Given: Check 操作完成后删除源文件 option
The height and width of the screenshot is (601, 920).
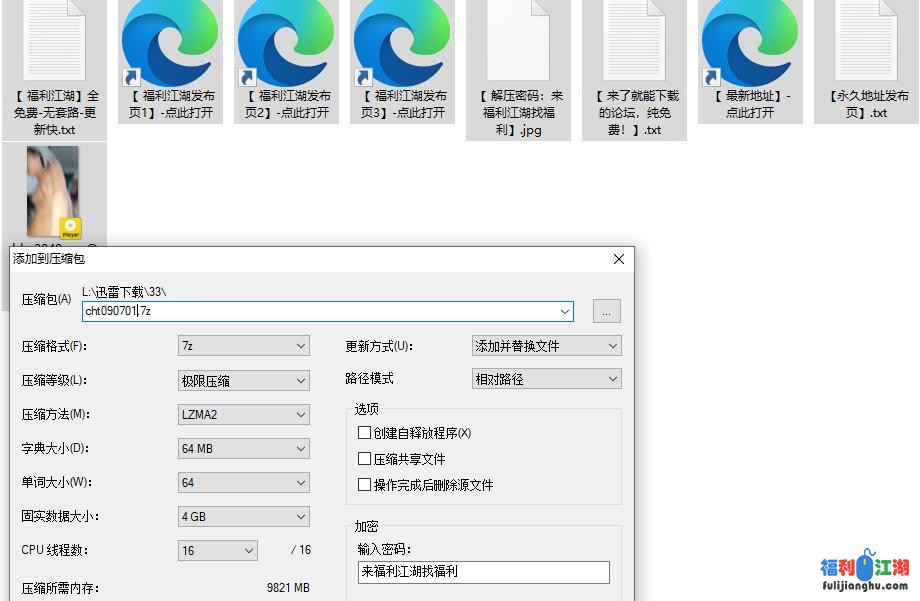Looking at the screenshot, I should point(365,485).
